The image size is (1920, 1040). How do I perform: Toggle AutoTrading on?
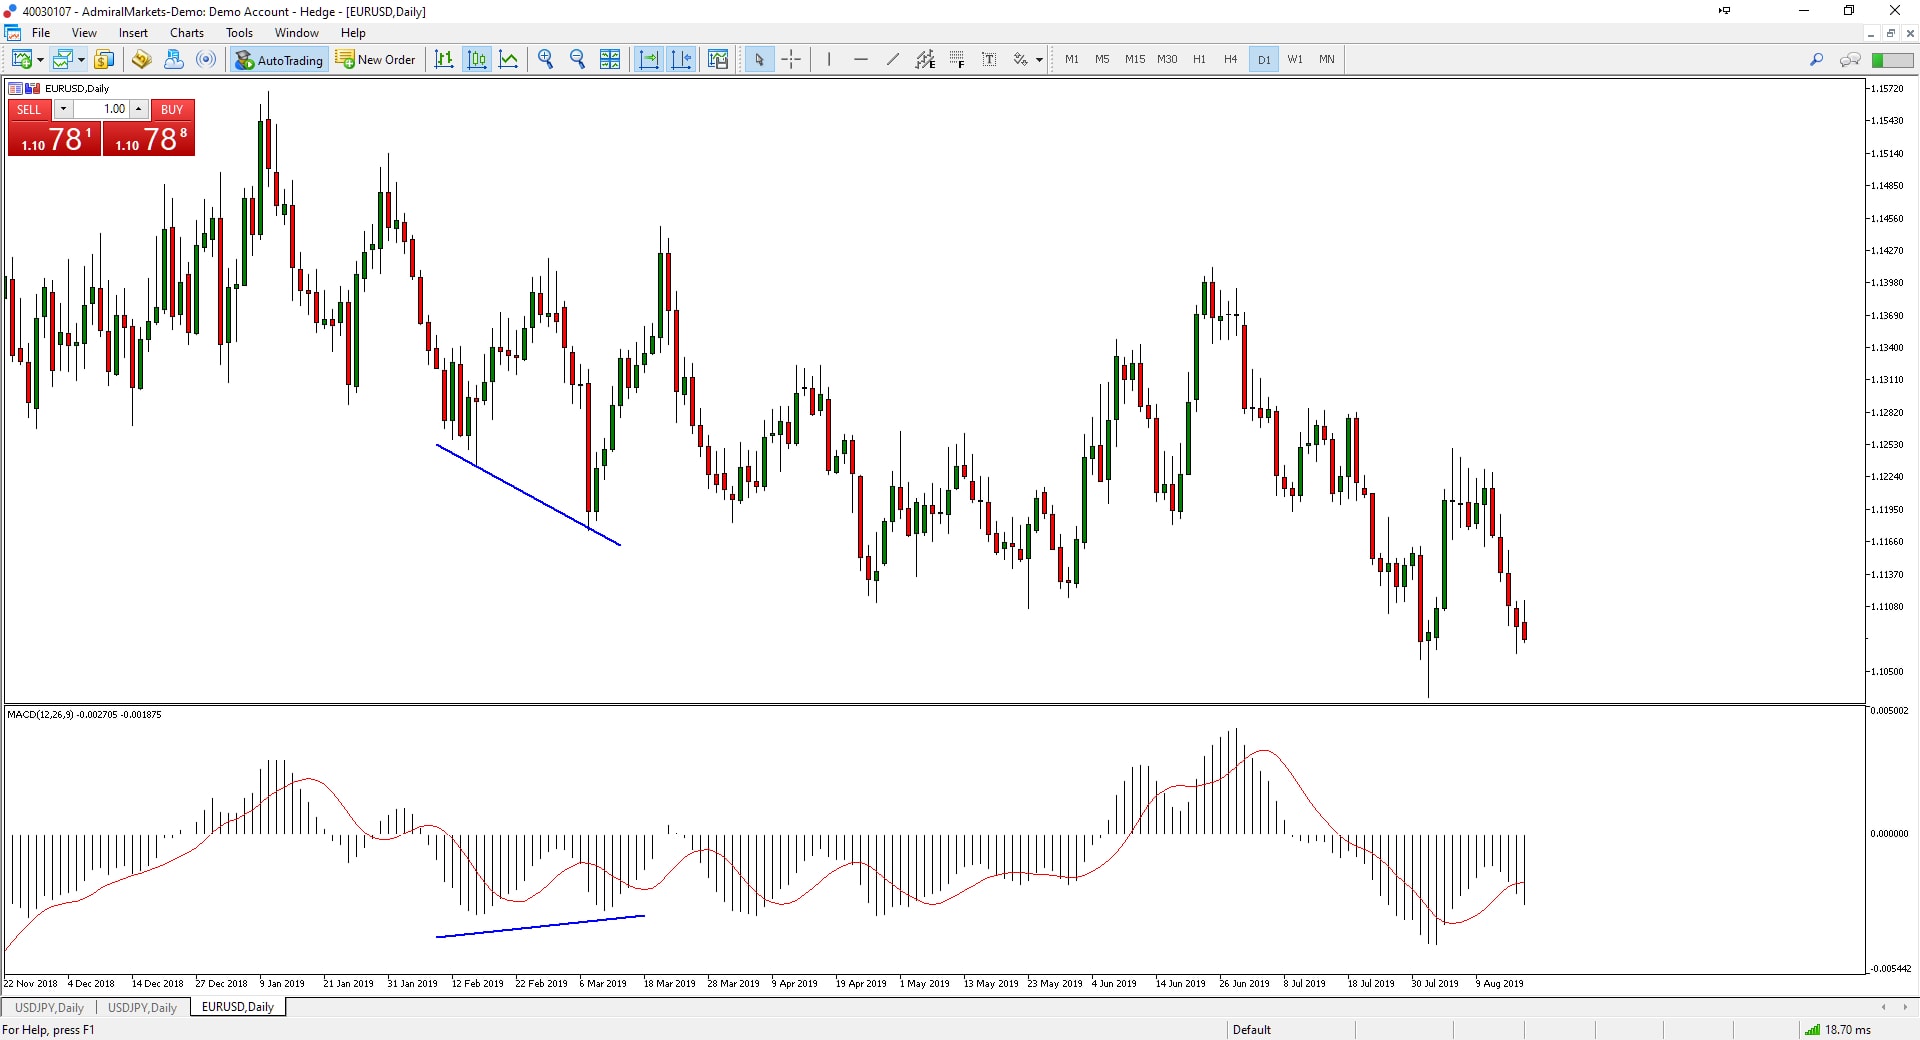point(278,59)
